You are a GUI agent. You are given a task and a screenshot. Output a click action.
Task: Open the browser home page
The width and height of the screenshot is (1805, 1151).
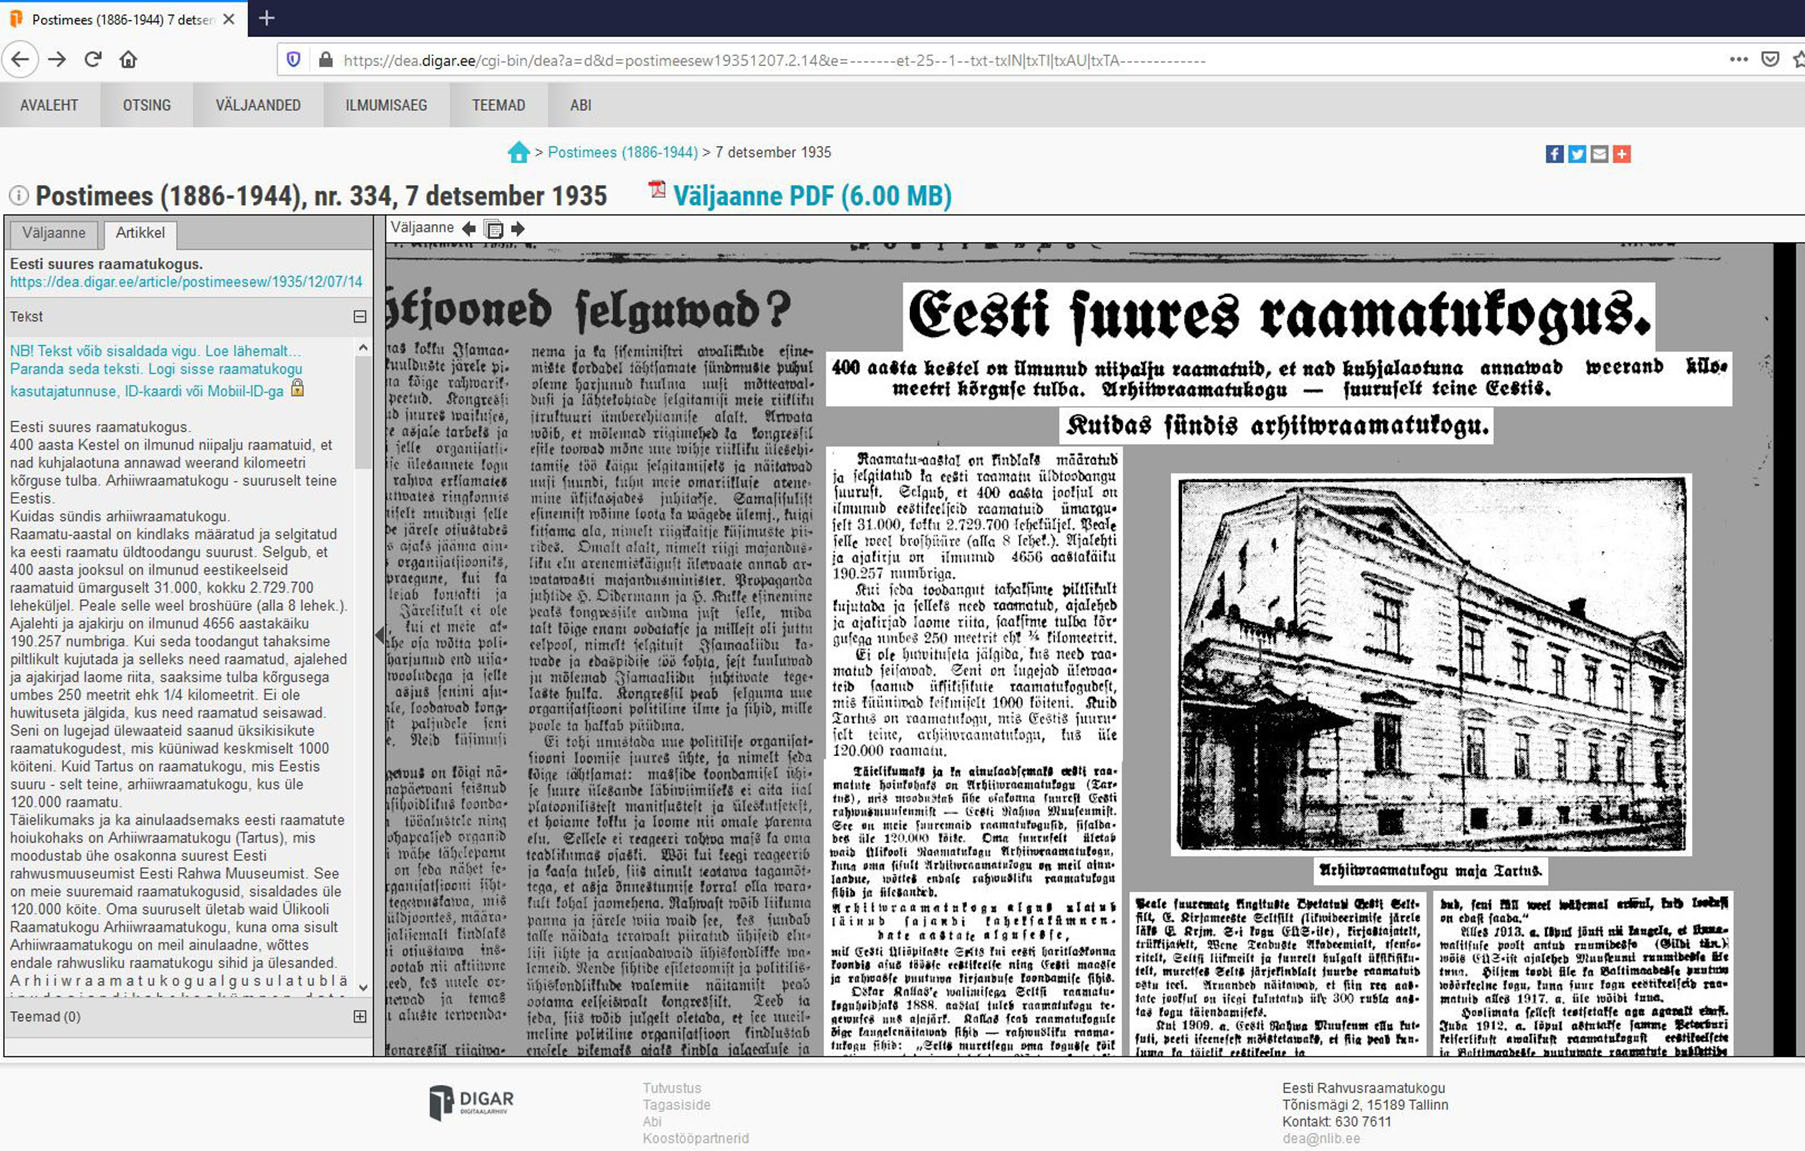[x=128, y=60]
